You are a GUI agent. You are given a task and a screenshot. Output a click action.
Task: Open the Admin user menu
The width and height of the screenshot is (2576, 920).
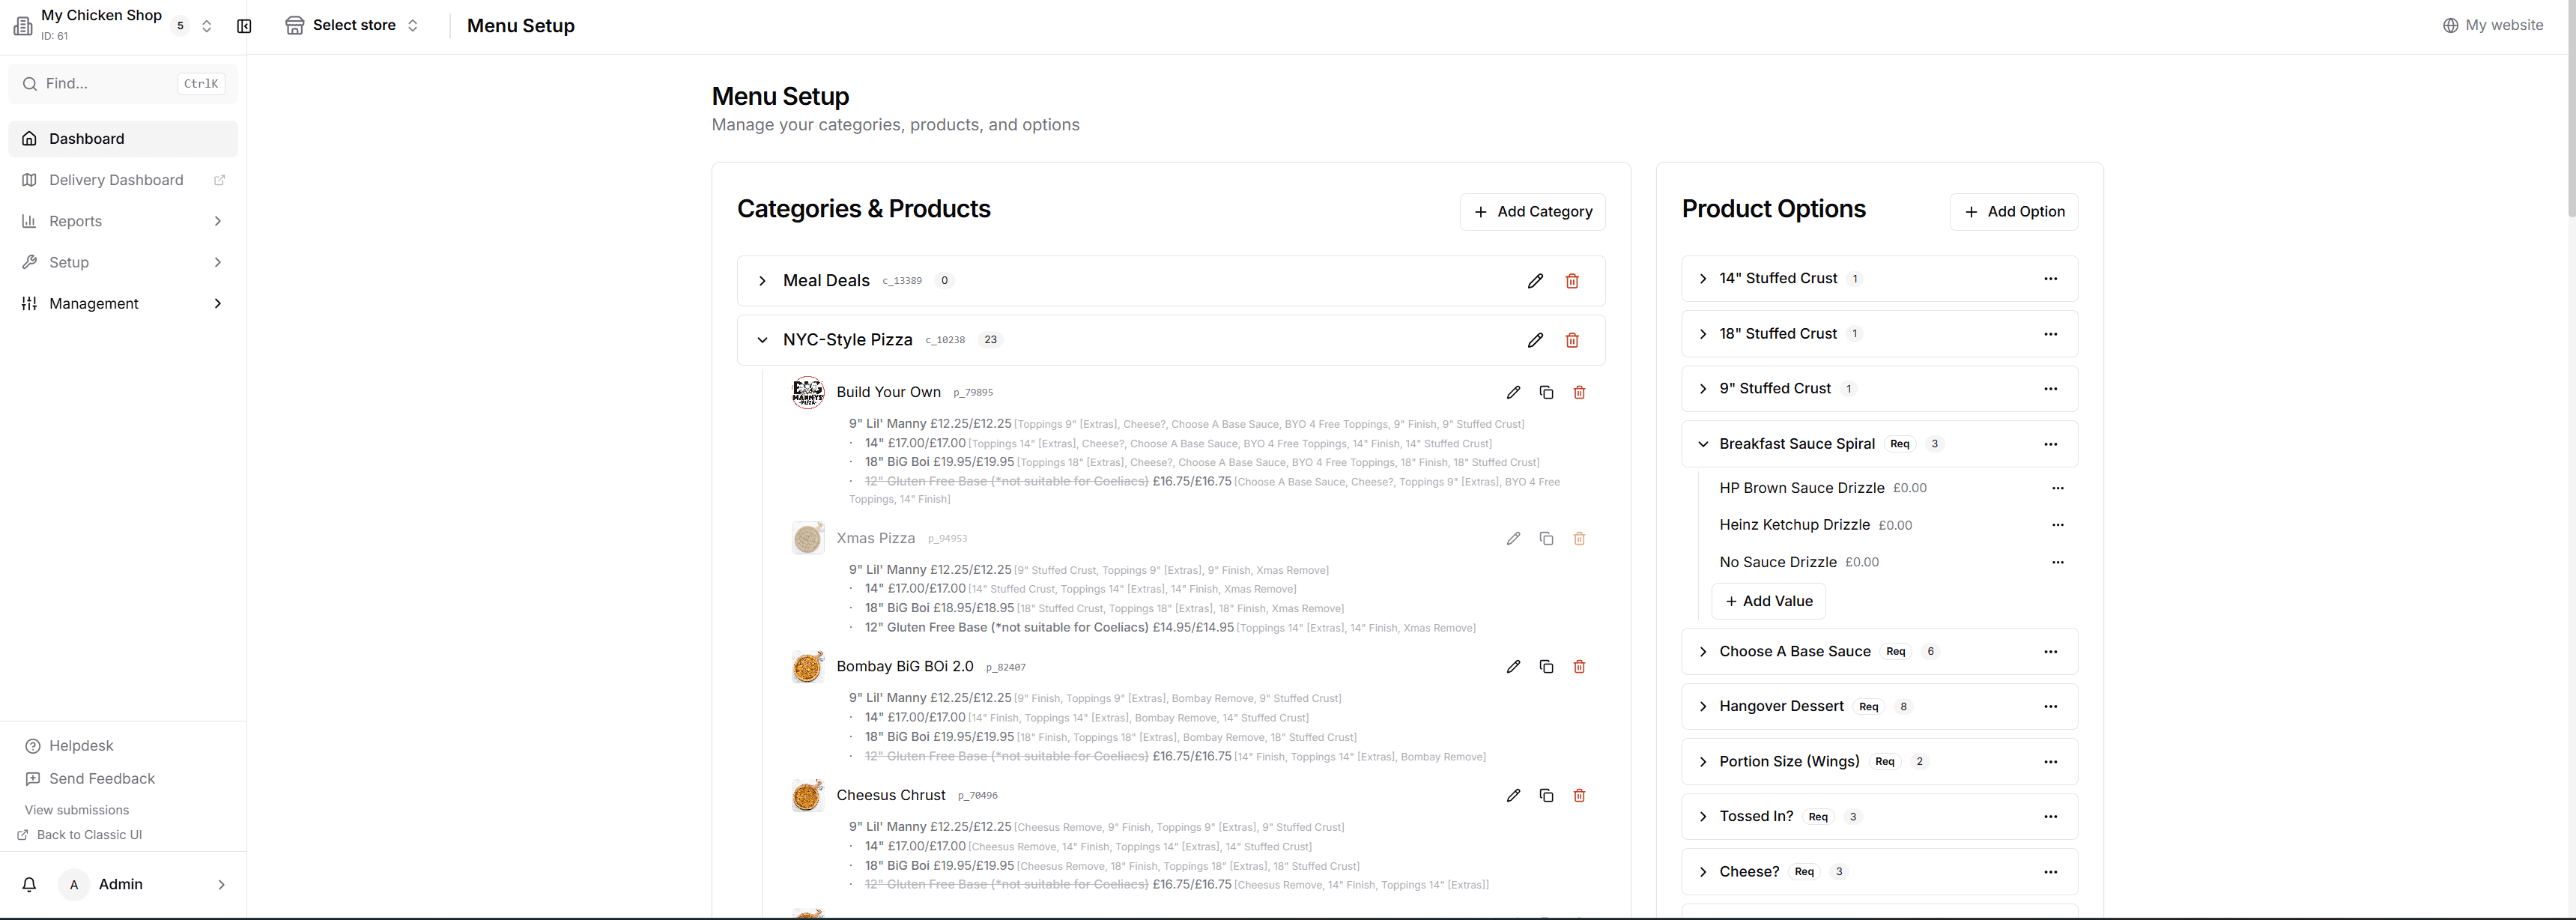click(x=142, y=884)
